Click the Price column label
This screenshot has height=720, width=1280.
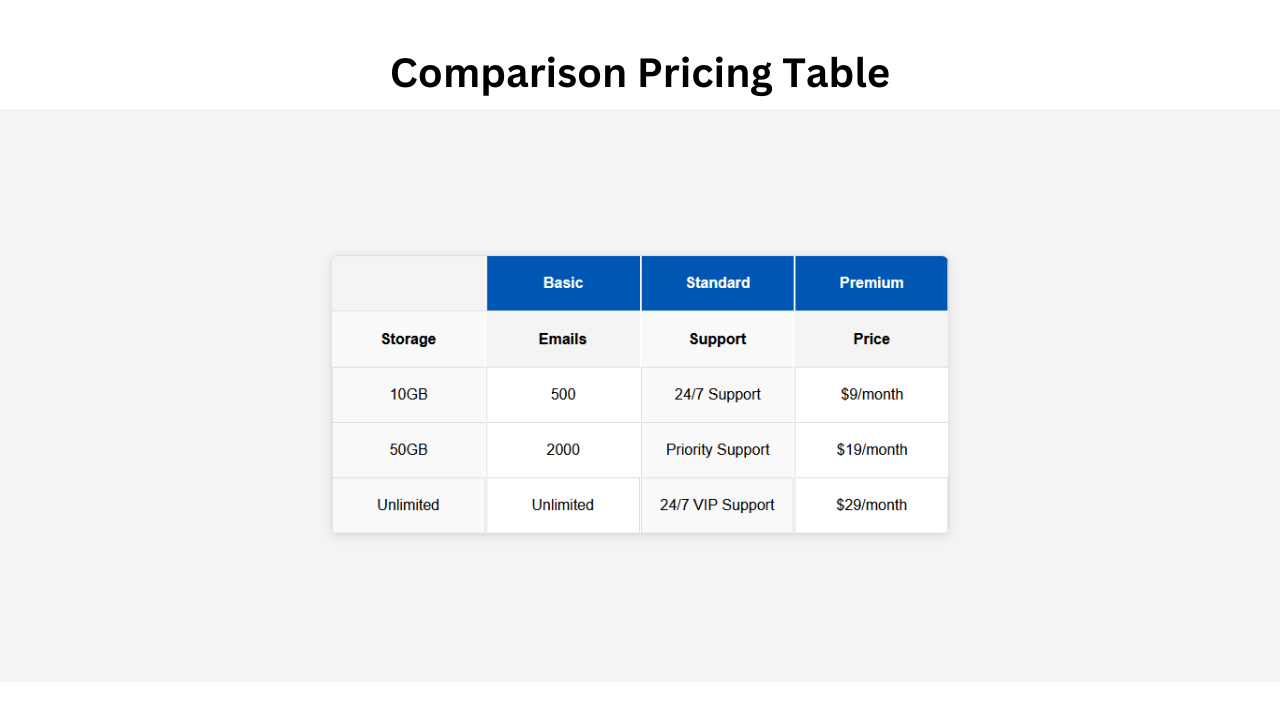point(871,339)
